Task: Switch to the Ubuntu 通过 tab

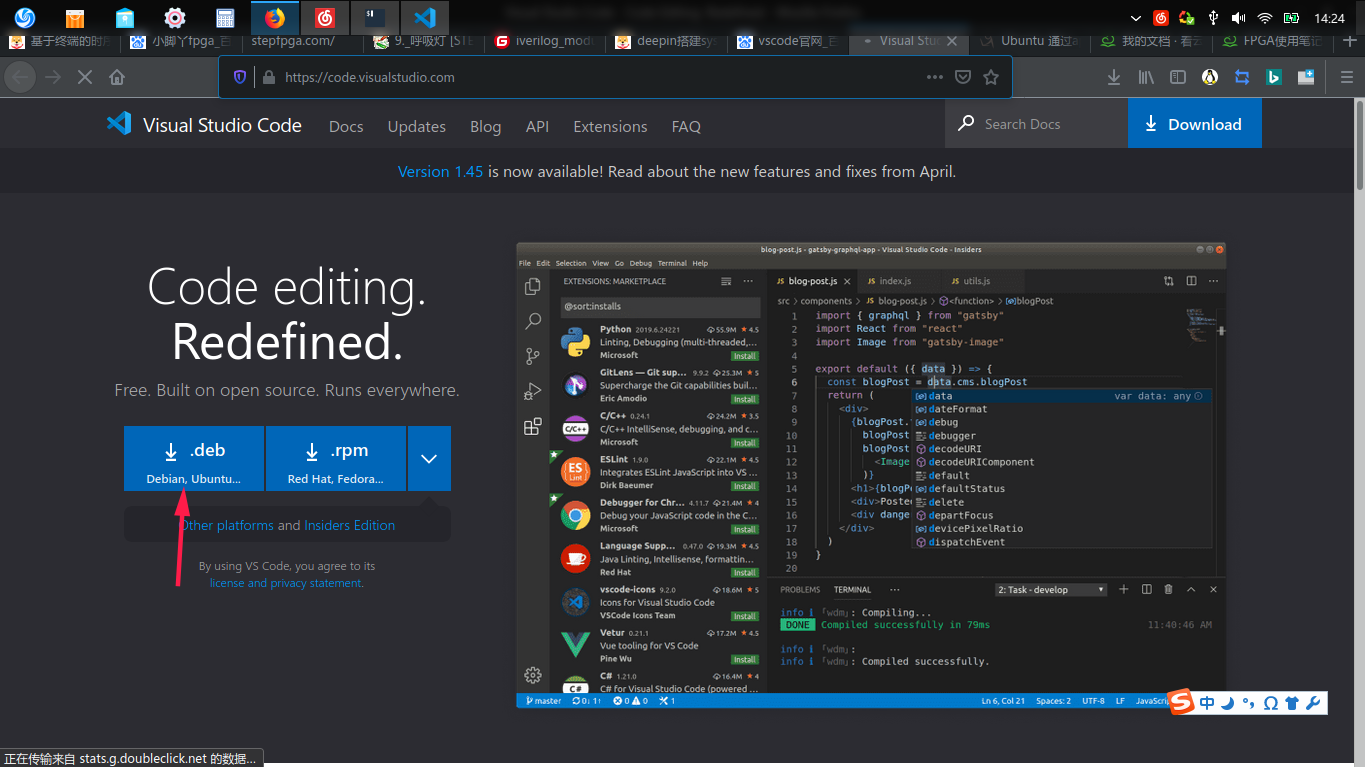Action: pyautogui.click(x=1030, y=41)
